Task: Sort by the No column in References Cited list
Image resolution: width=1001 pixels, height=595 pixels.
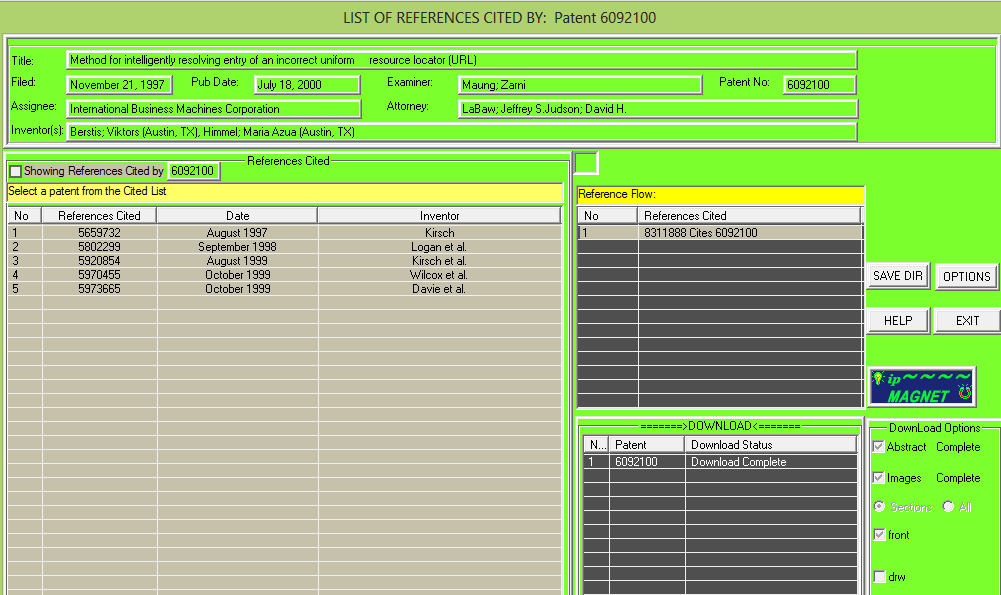Action: click(25, 216)
